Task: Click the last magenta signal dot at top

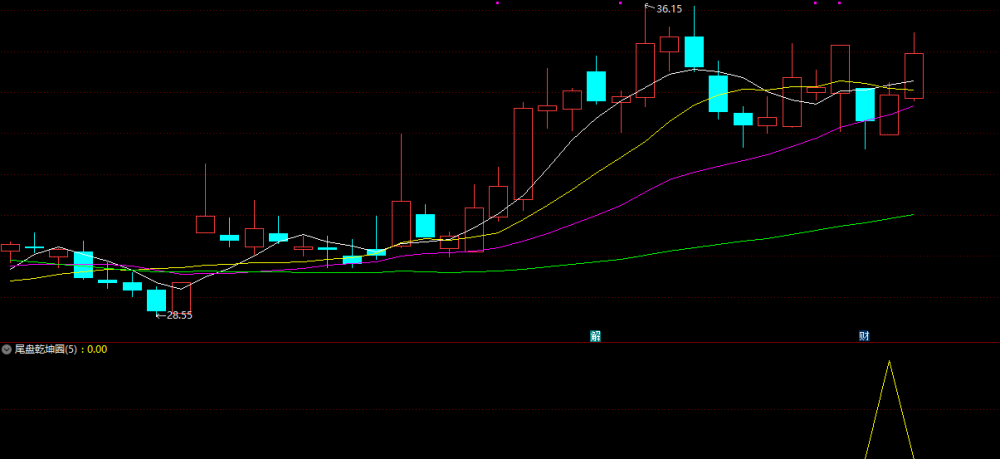Action: (839, 3)
